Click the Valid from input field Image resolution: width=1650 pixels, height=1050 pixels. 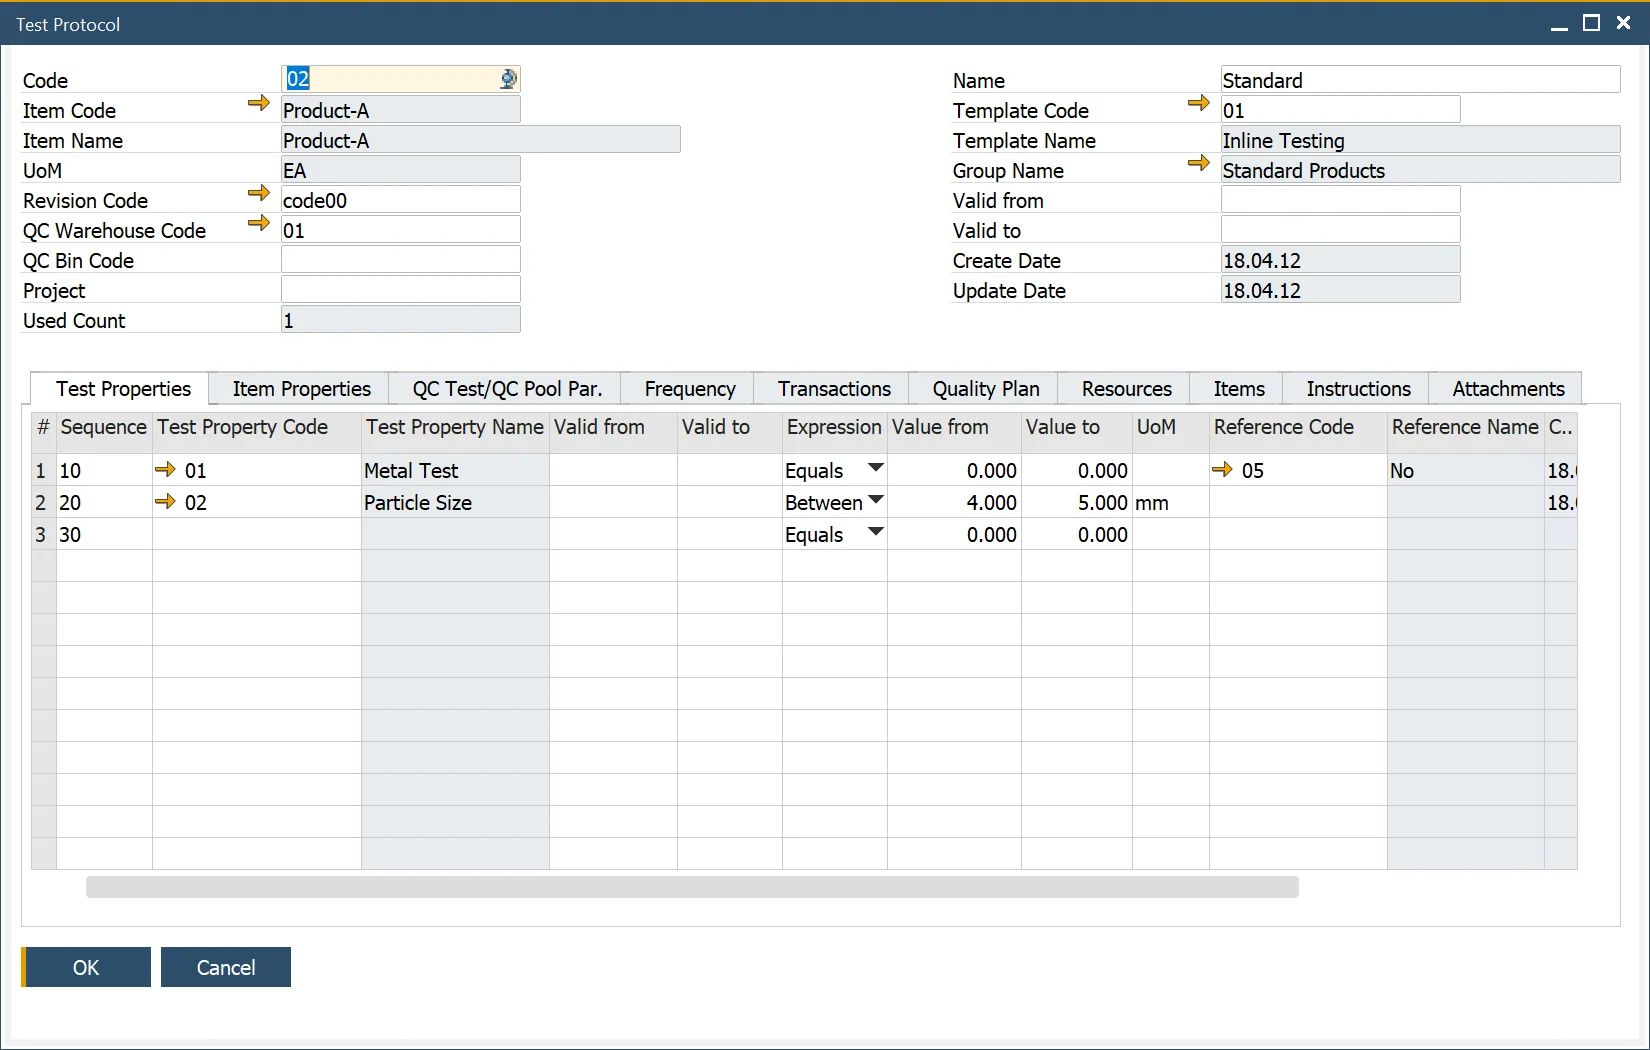tap(1340, 200)
